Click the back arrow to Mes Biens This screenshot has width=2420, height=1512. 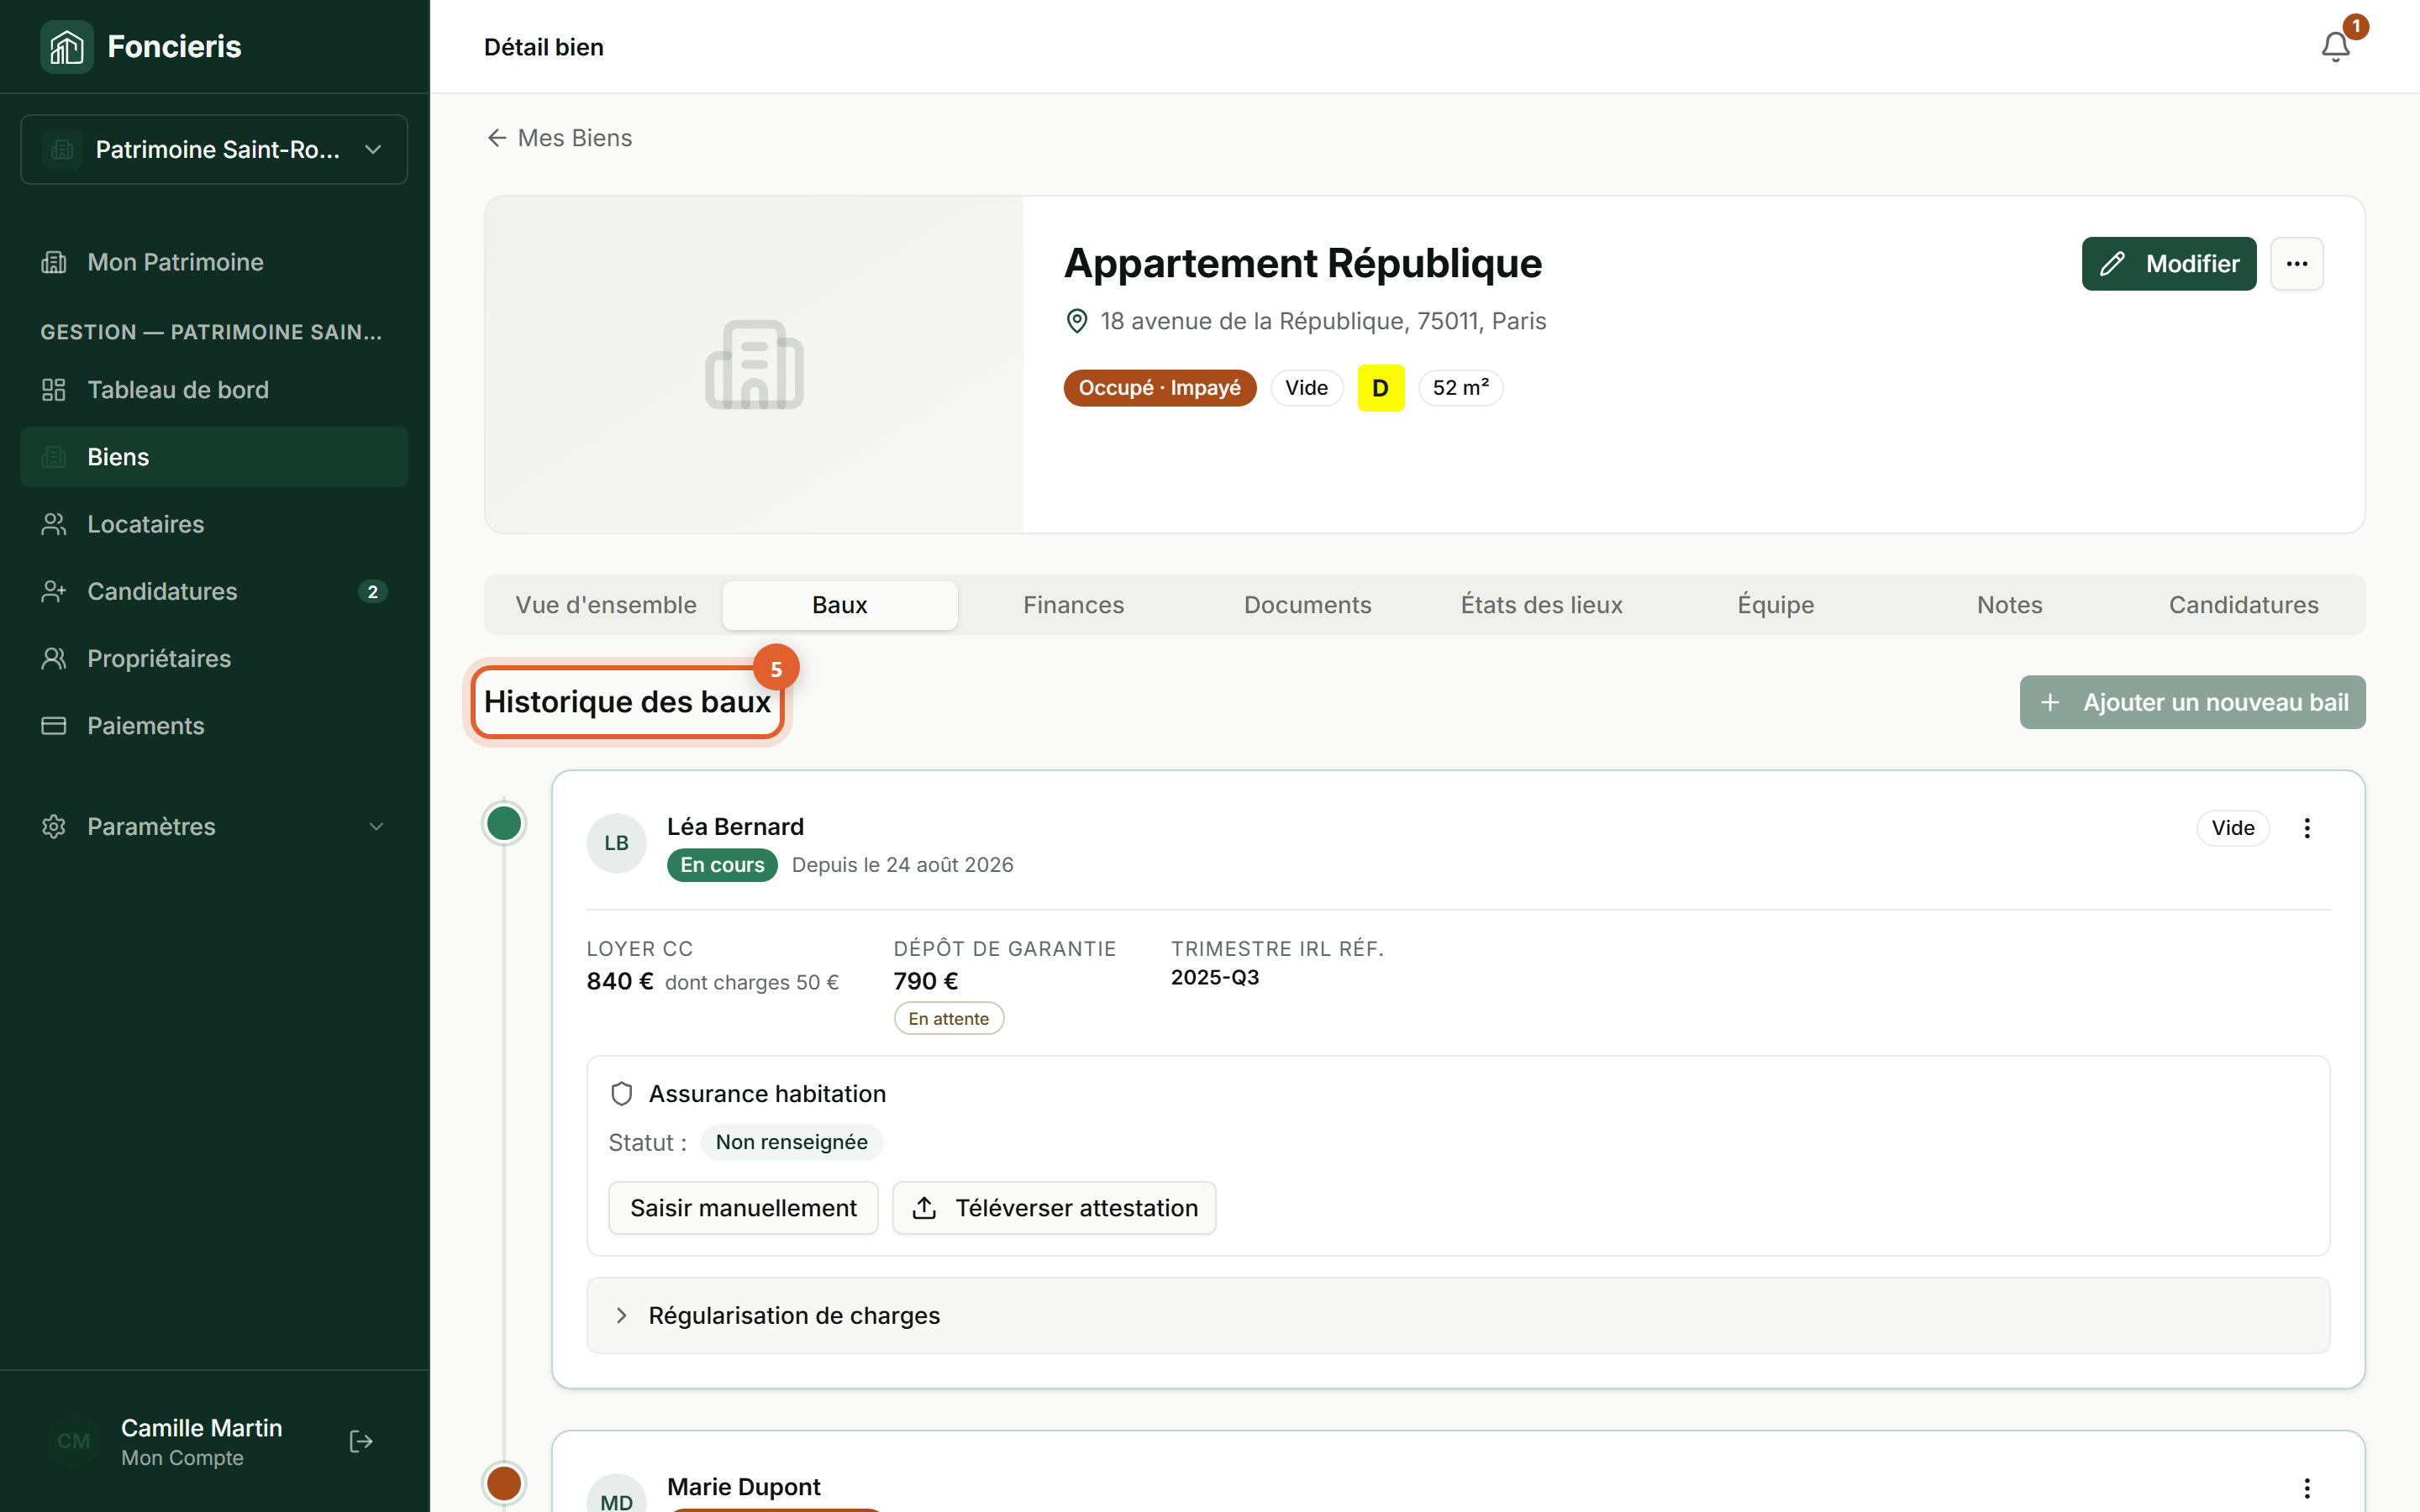tap(496, 138)
